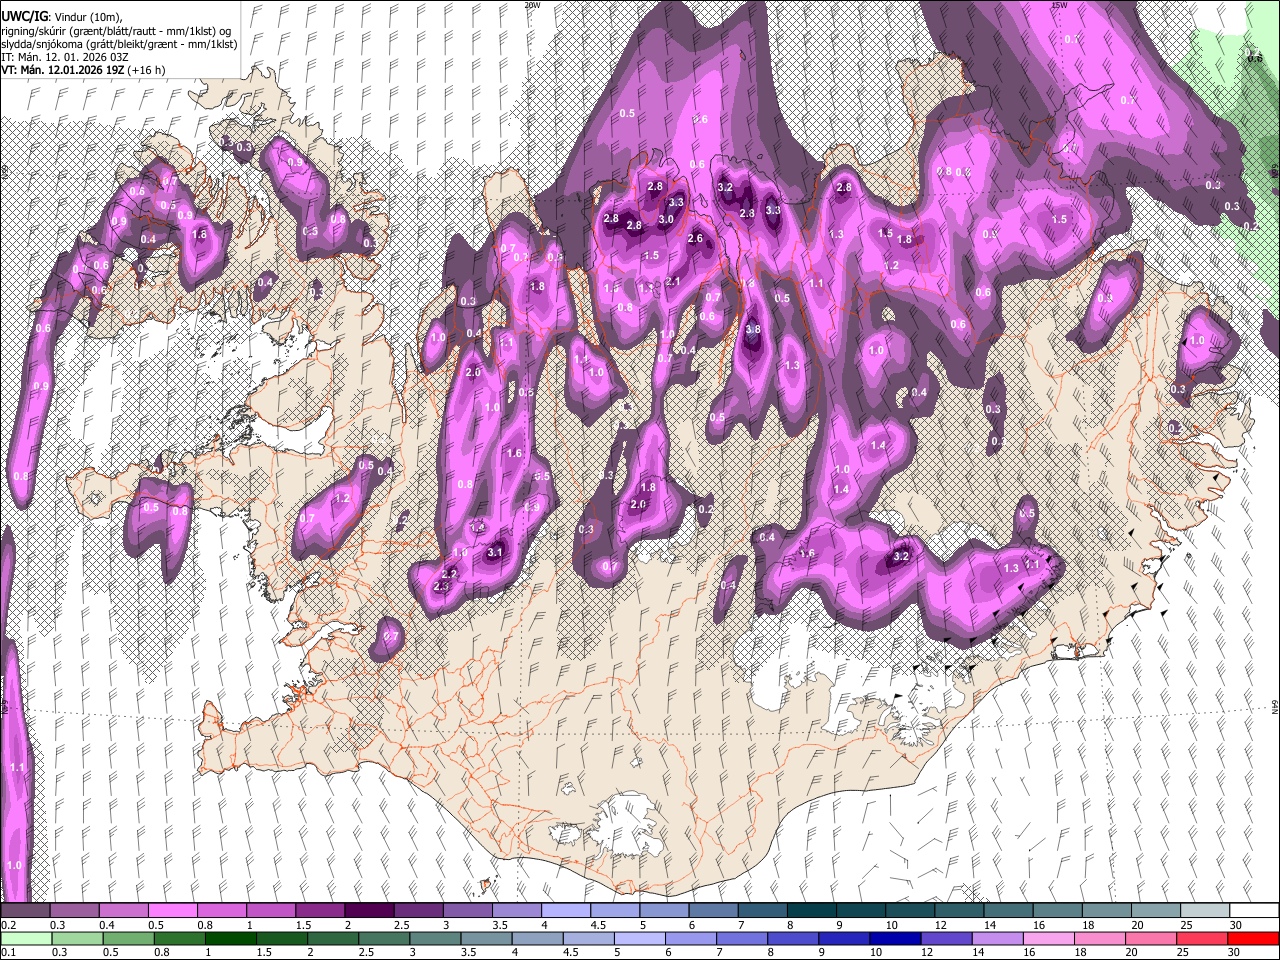Click the '(+16 h)' forecast offset text
The image size is (1280, 960).
tap(147, 70)
